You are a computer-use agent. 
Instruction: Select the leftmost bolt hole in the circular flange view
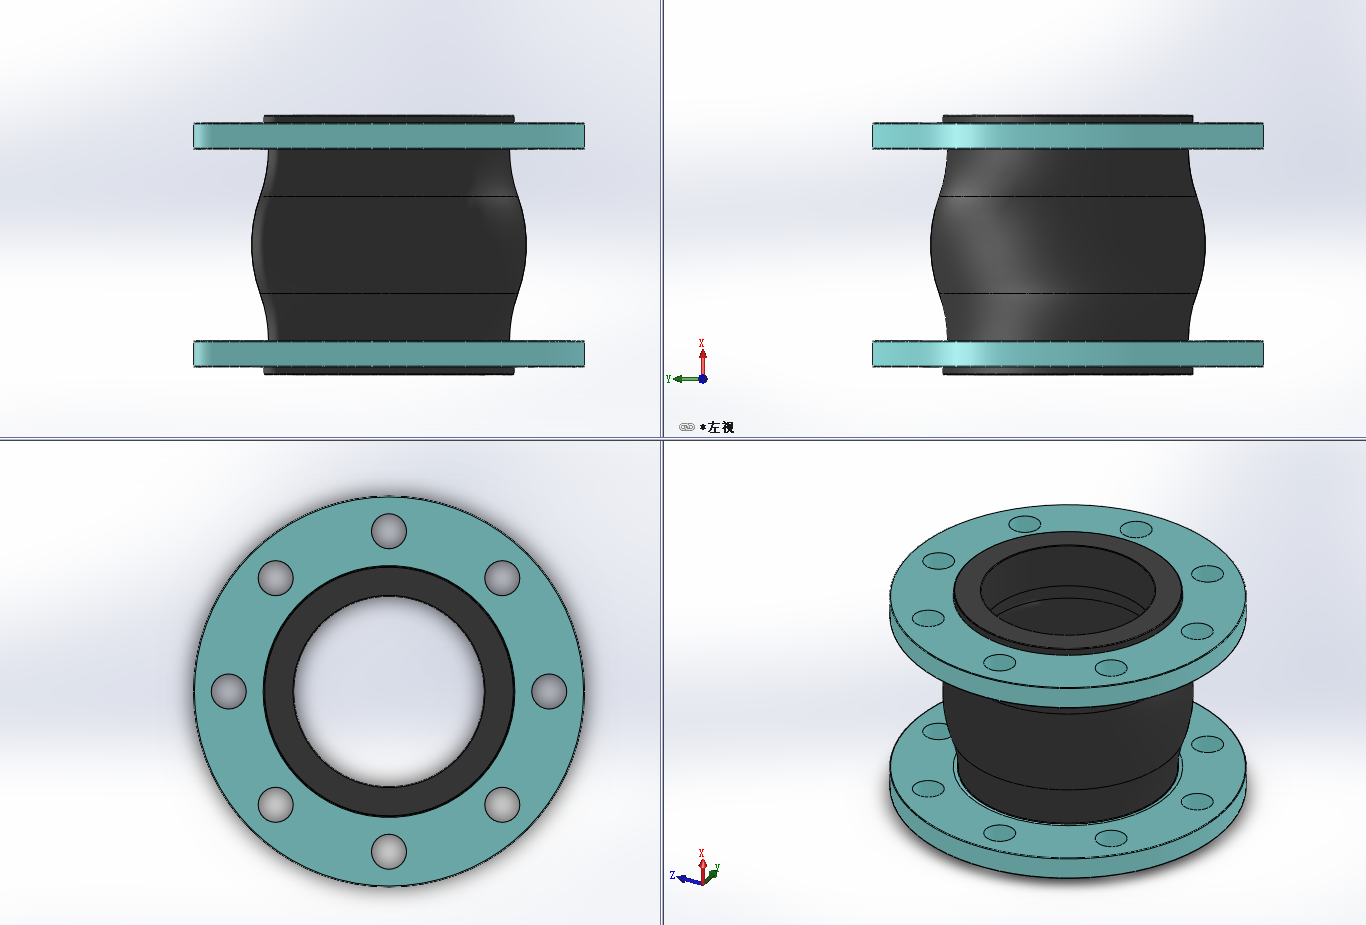(229, 691)
